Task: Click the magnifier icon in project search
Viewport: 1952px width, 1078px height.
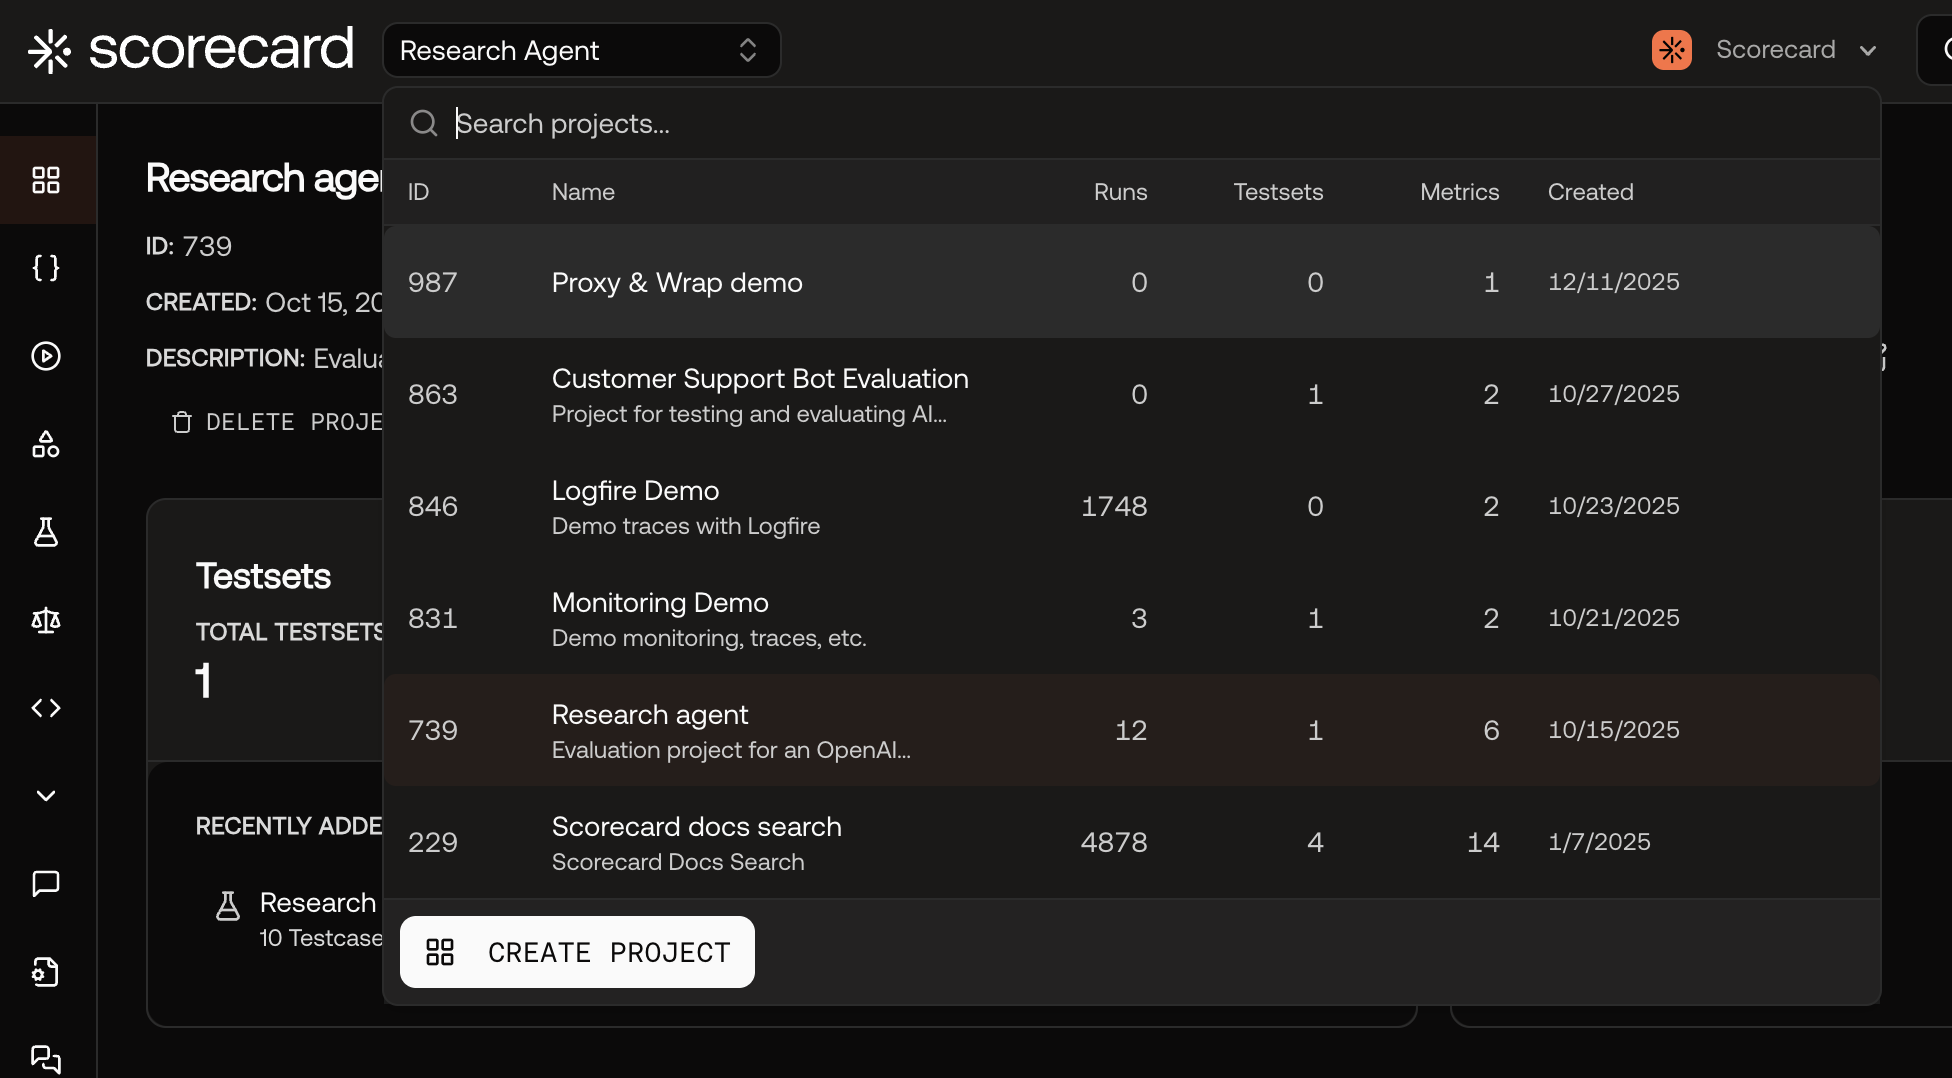Action: (424, 123)
